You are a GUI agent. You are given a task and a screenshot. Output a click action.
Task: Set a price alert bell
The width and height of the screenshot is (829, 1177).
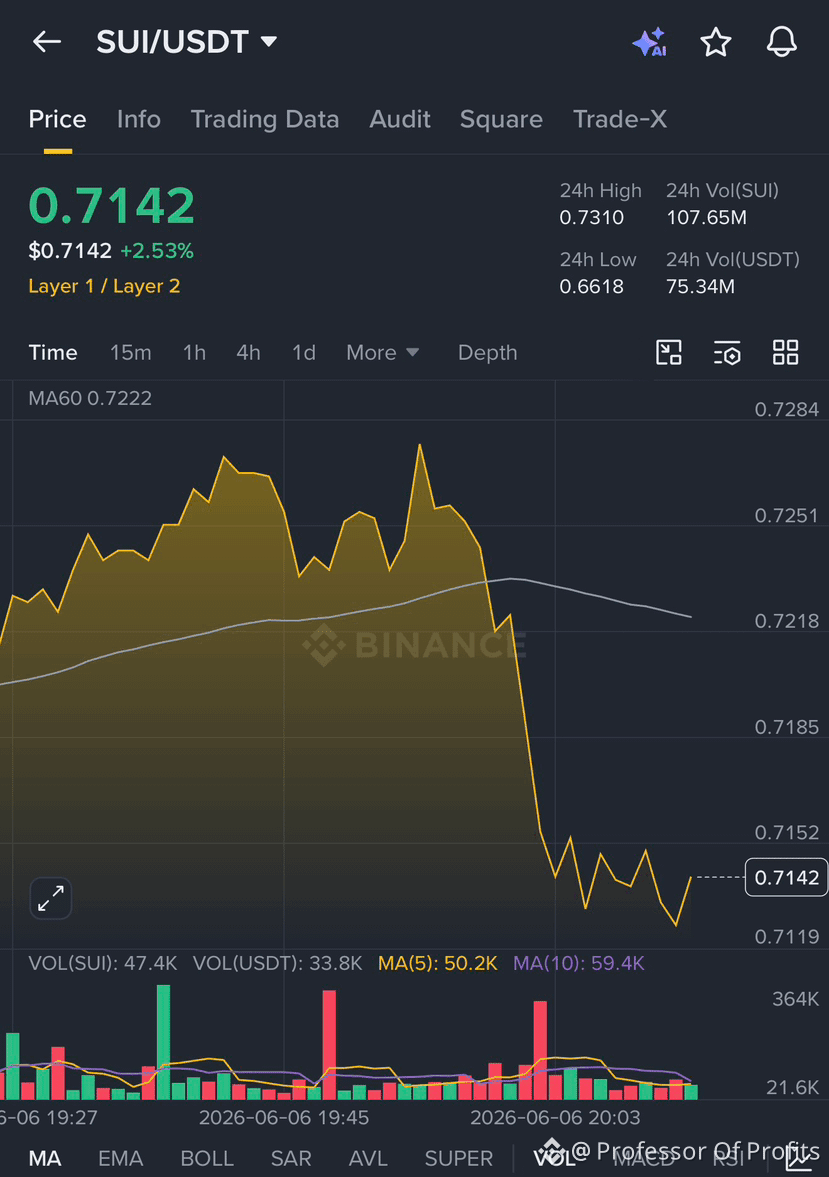point(782,42)
